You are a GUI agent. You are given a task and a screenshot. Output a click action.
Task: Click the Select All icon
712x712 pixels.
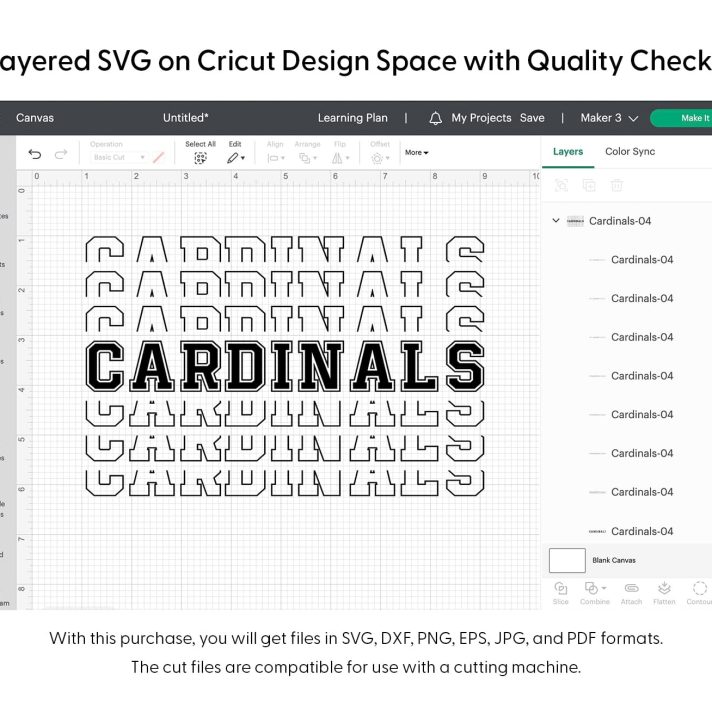click(x=200, y=158)
